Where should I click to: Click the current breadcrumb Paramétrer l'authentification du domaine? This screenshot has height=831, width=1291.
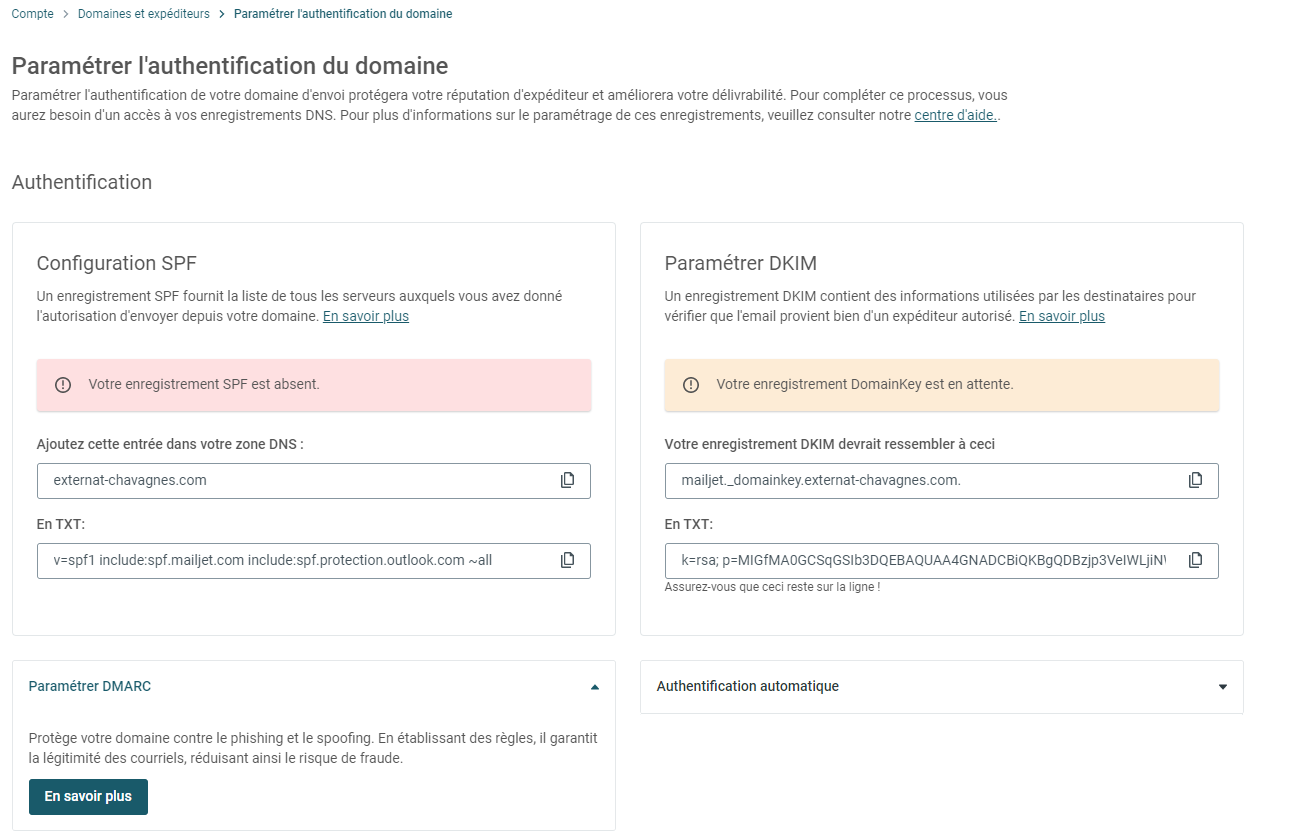coord(343,14)
